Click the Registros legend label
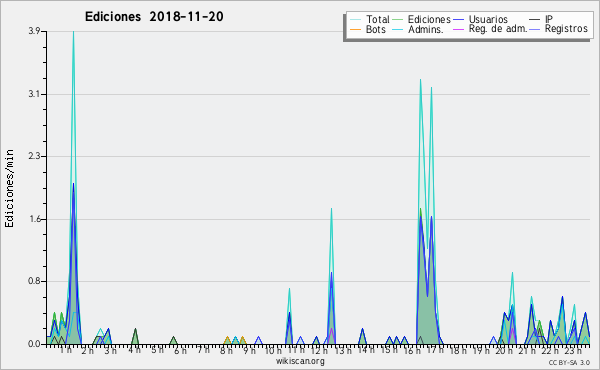Image resolution: width=600 pixels, height=370 pixels. [x=566, y=29]
